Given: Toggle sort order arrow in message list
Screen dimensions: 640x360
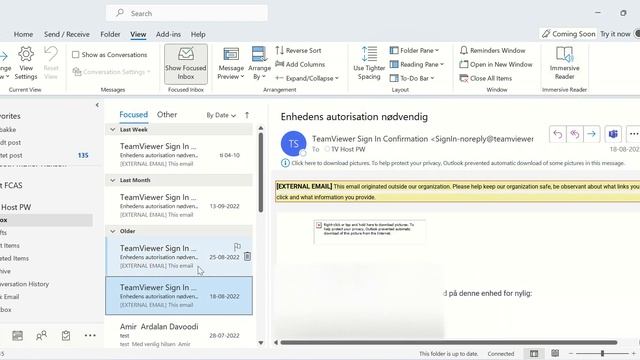Looking at the screenshot, I should pyautogui.click(x=247, y=115).
